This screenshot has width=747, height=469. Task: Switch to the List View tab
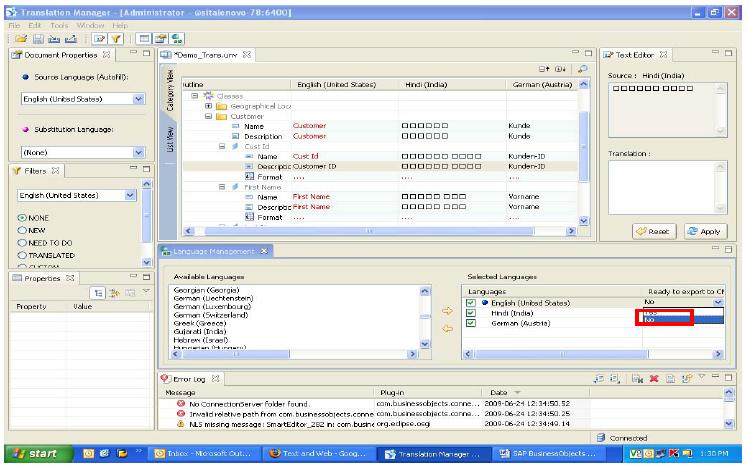tap(170, 139)
